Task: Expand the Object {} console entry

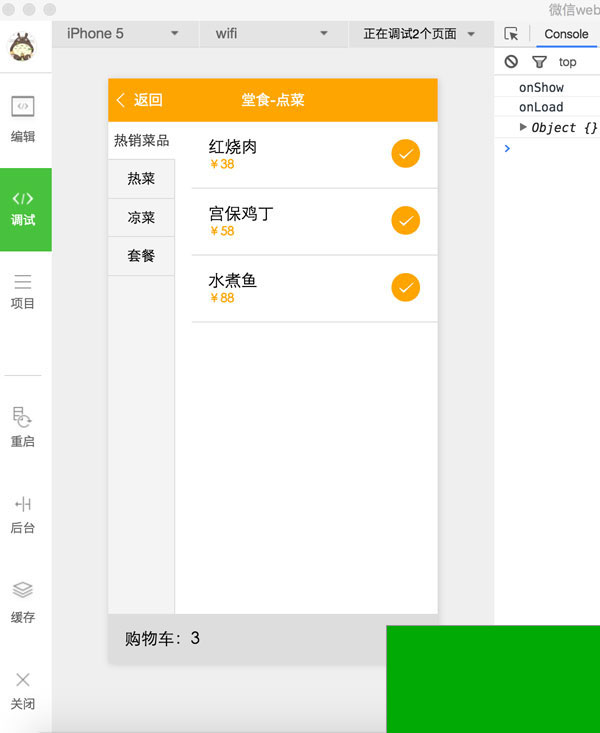Action: click(x=524, y=127)
